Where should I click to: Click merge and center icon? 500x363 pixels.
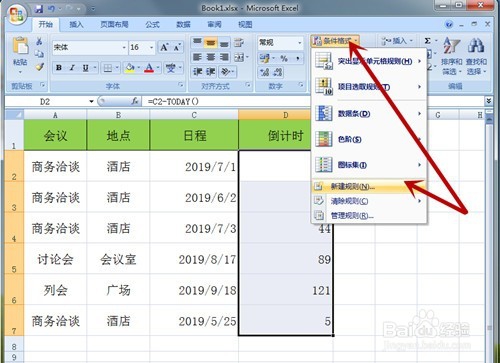pyautogui.click(x=239, y=57)
